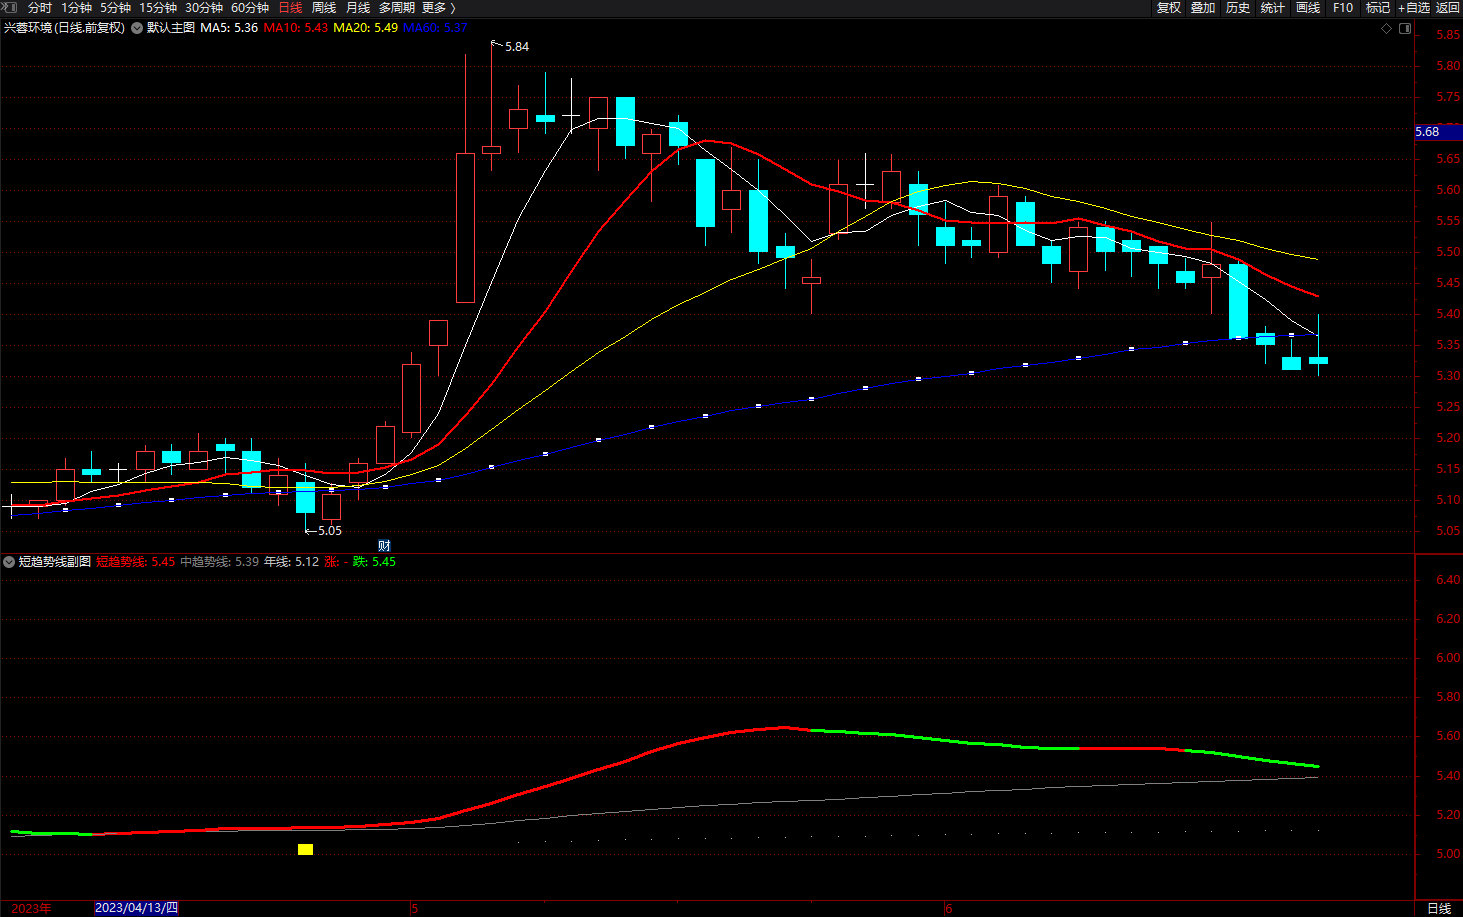This screenshot has width=1463, height=917.
Task: Click the MA10: 5.43 value
Action: tap(296, 28)
